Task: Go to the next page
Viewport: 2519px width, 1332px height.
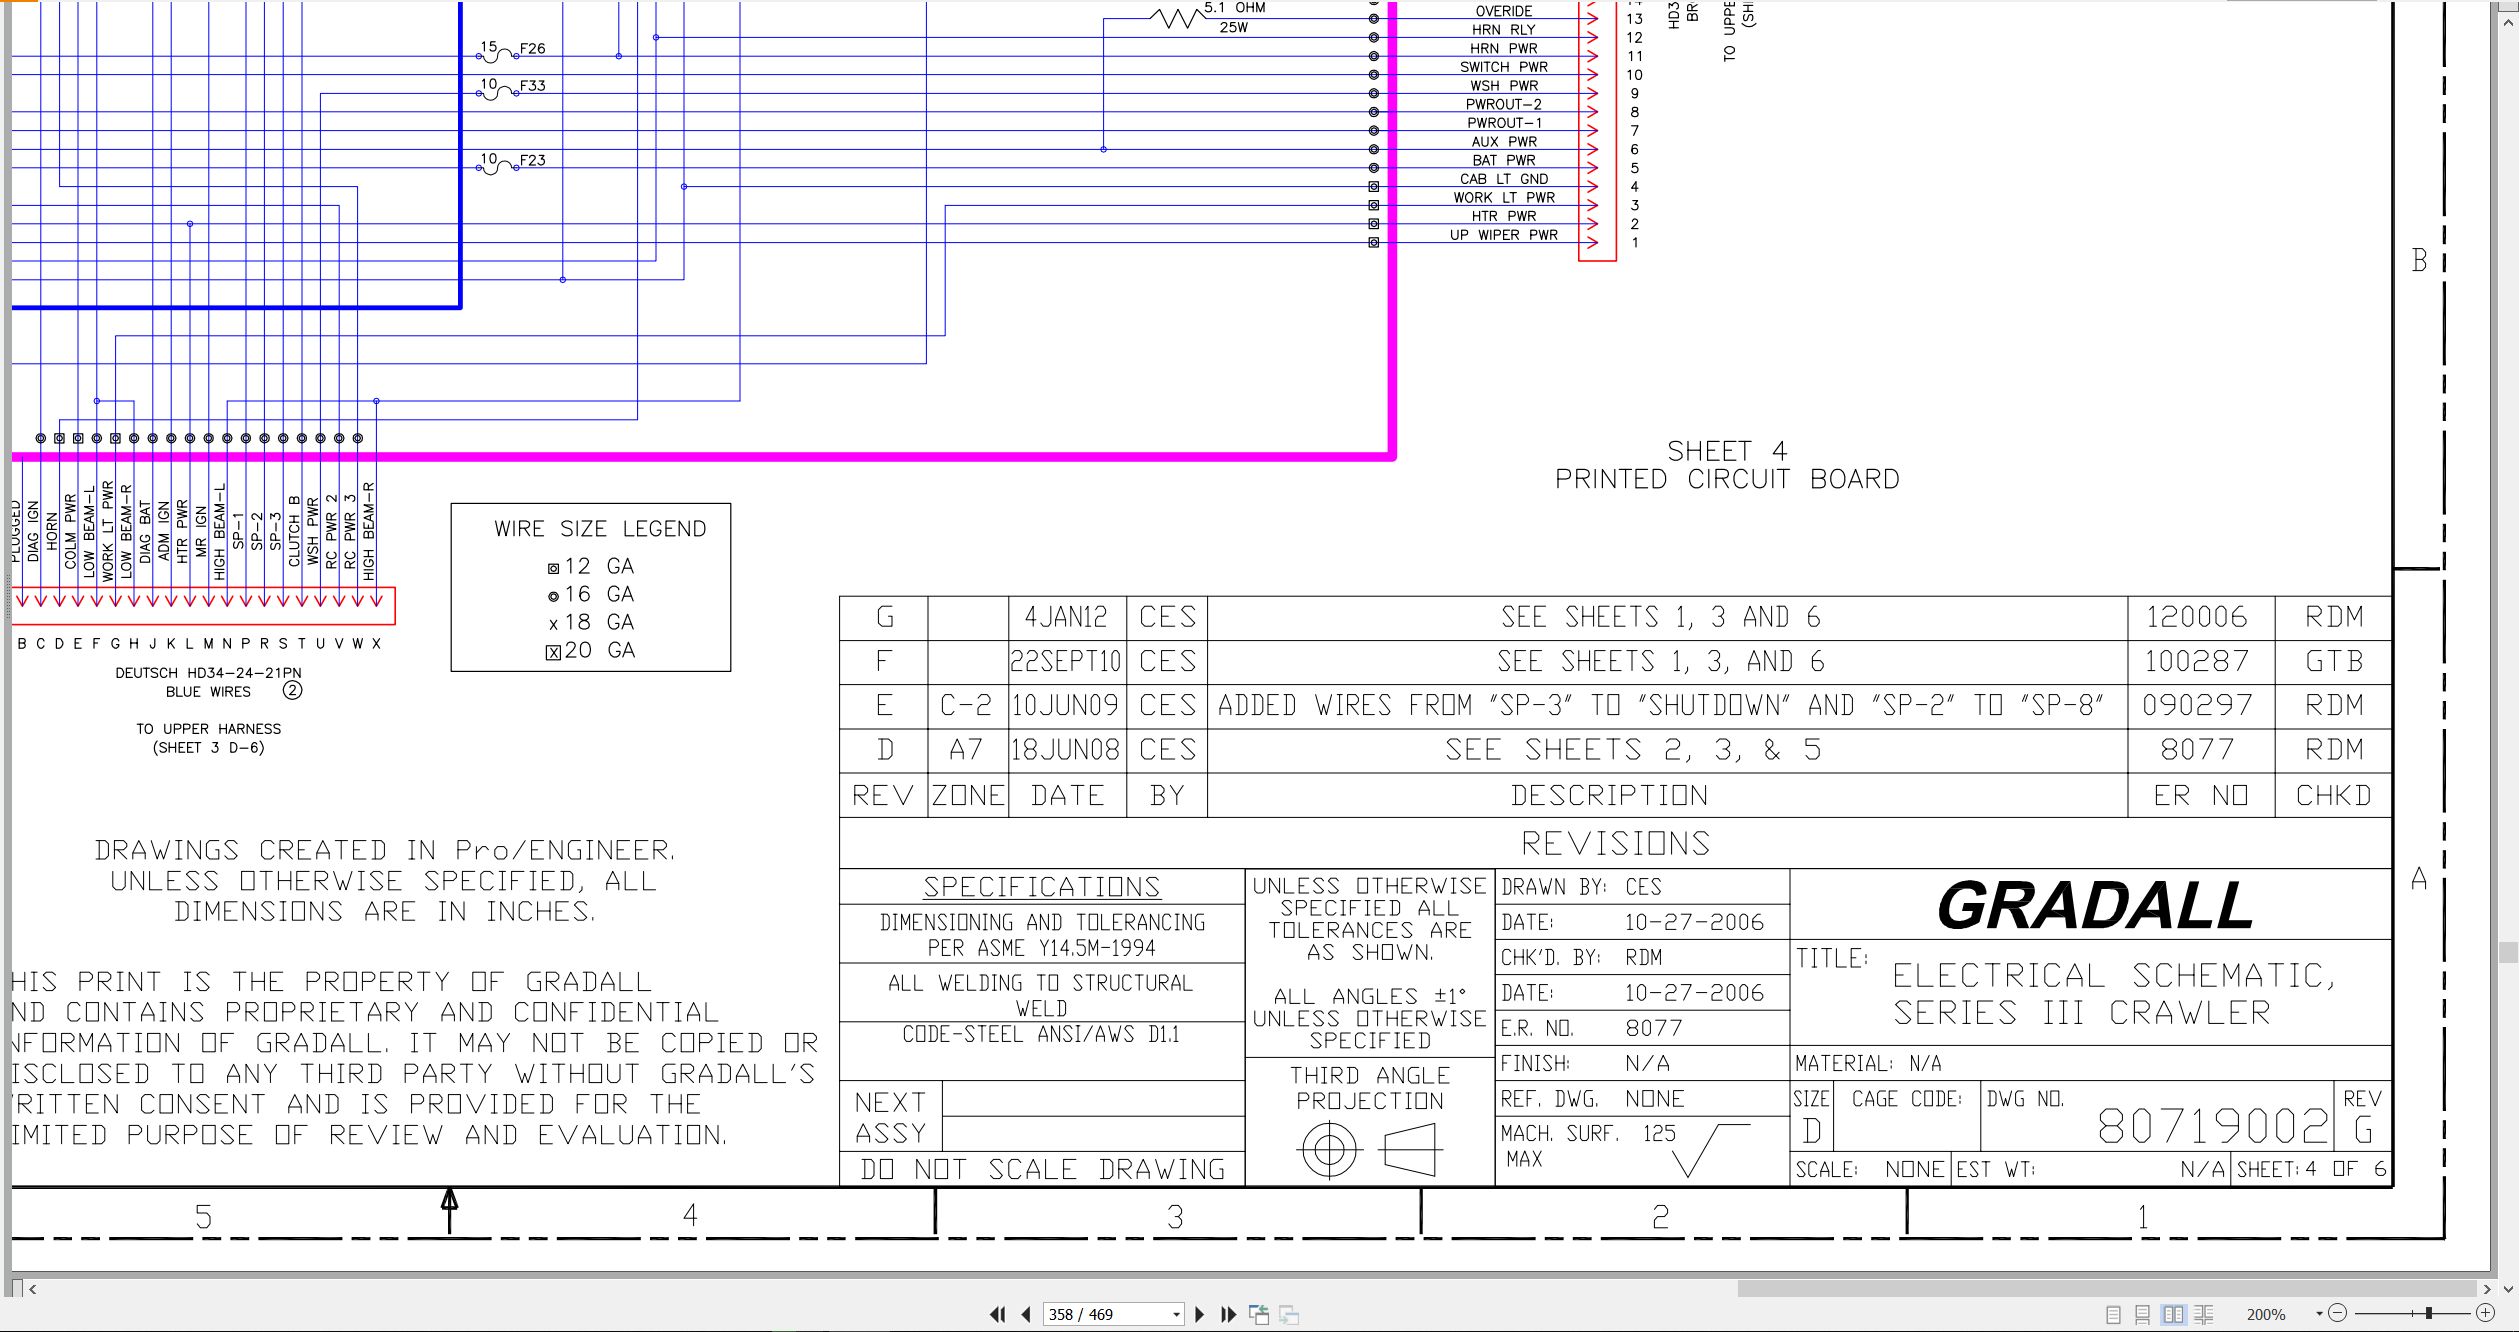Action: pyautogui.click(x=1199, y=1314)
